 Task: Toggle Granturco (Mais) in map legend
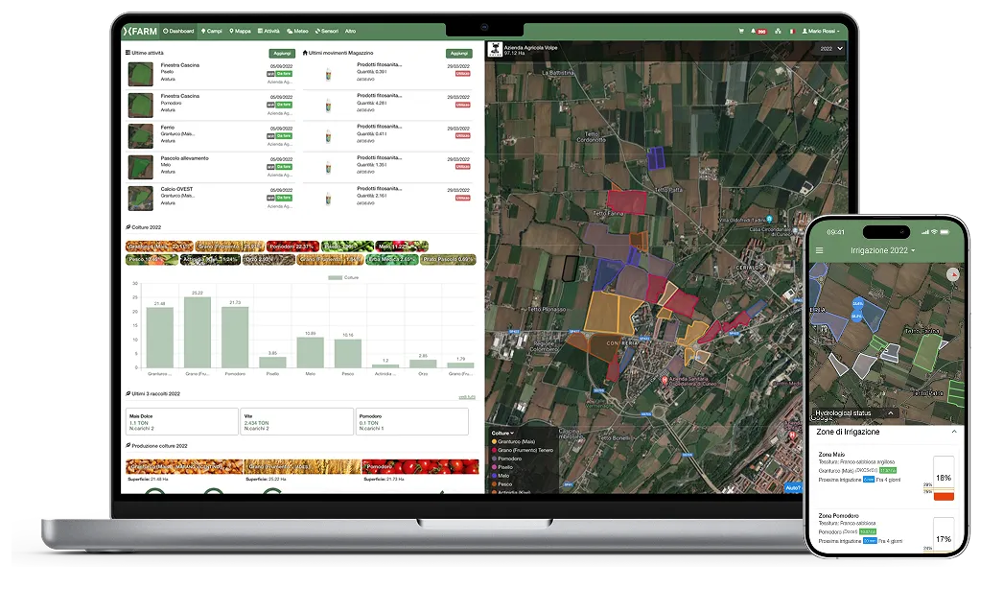(x=520, y=442)
